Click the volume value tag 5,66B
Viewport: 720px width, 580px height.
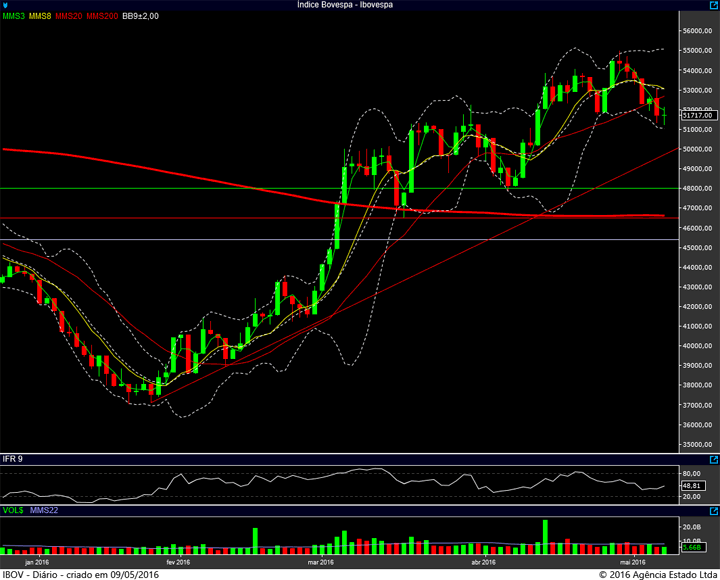[x=692, y=547]
